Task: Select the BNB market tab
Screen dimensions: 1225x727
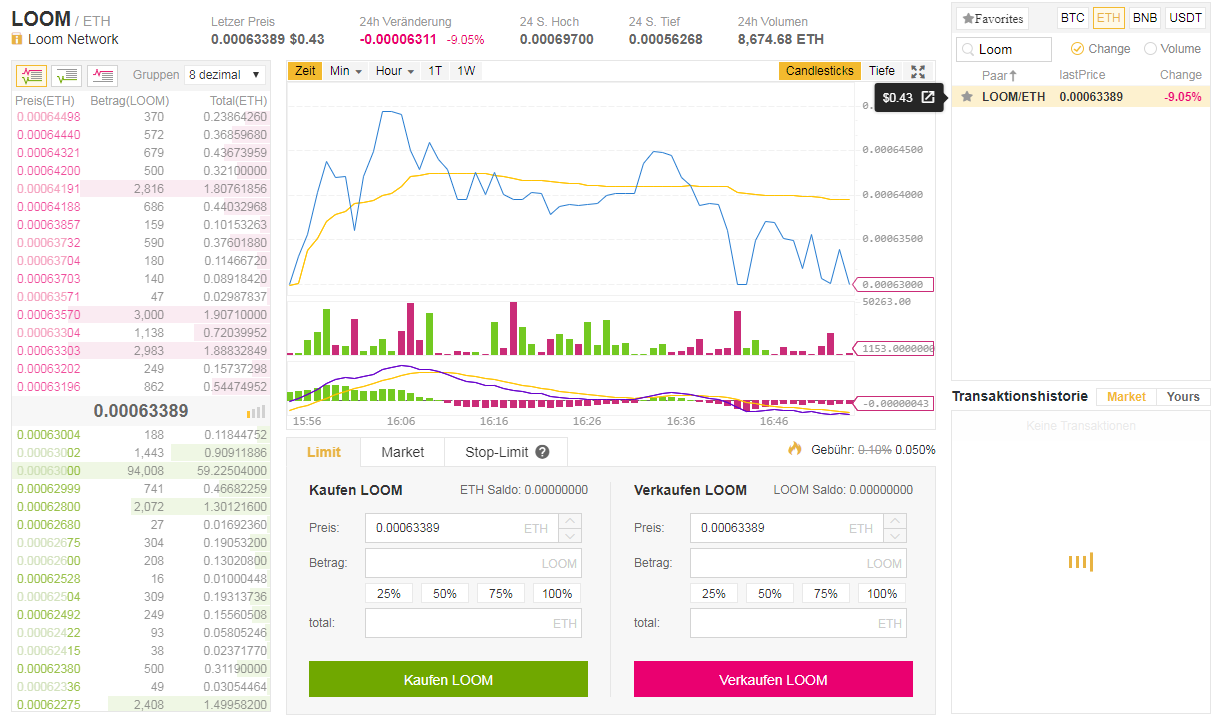Action: (x=1145, y=18)
